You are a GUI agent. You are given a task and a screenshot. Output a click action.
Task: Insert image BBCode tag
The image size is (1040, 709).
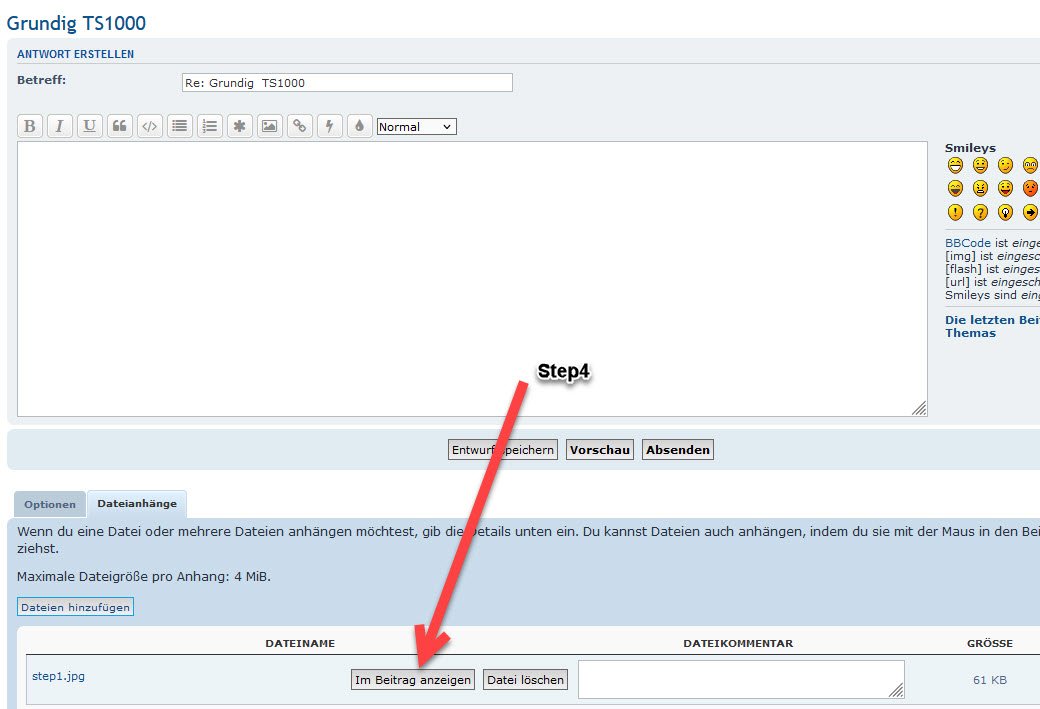pyautogui.click(x=270, y=127)
